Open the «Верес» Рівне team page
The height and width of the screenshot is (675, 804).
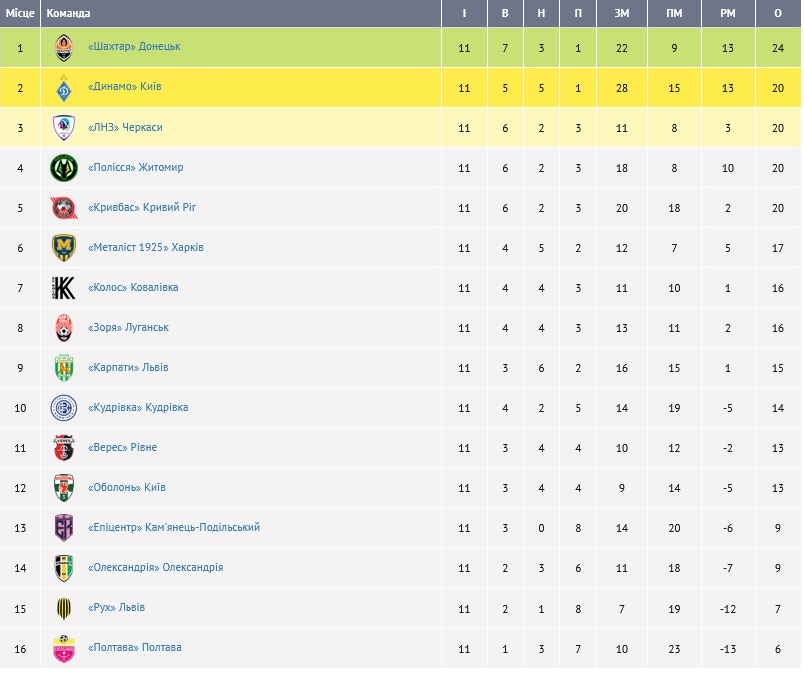point(122,448)
